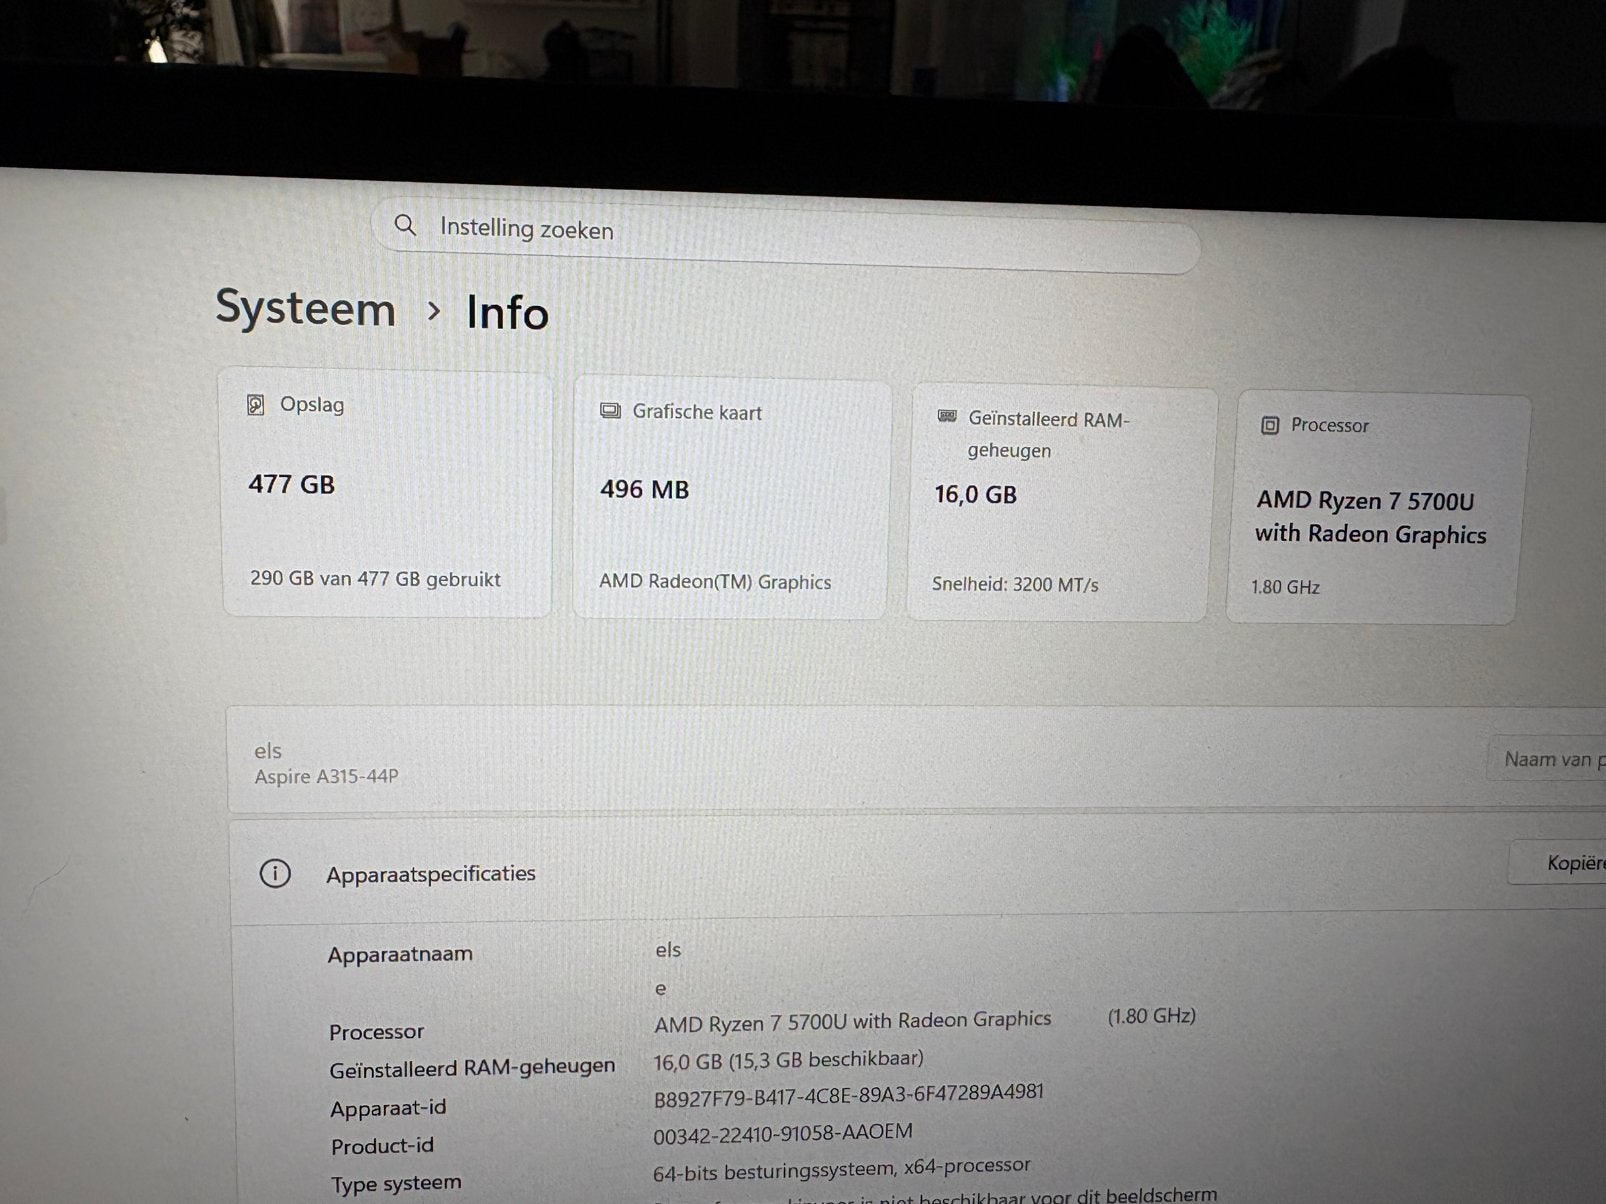Click the 'Aspire A315-44P' model name
Screen dimensions: 1606x1204
click(326, 776)
